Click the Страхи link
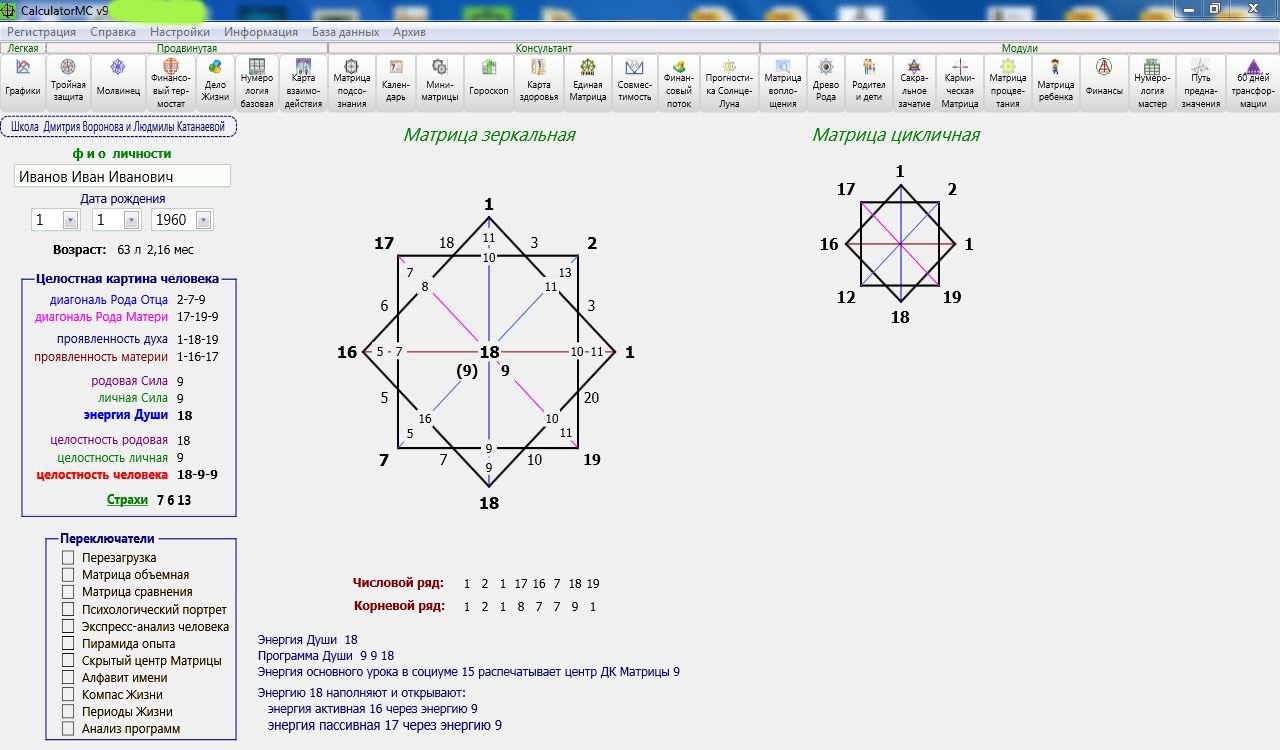 tap(127, 500)
